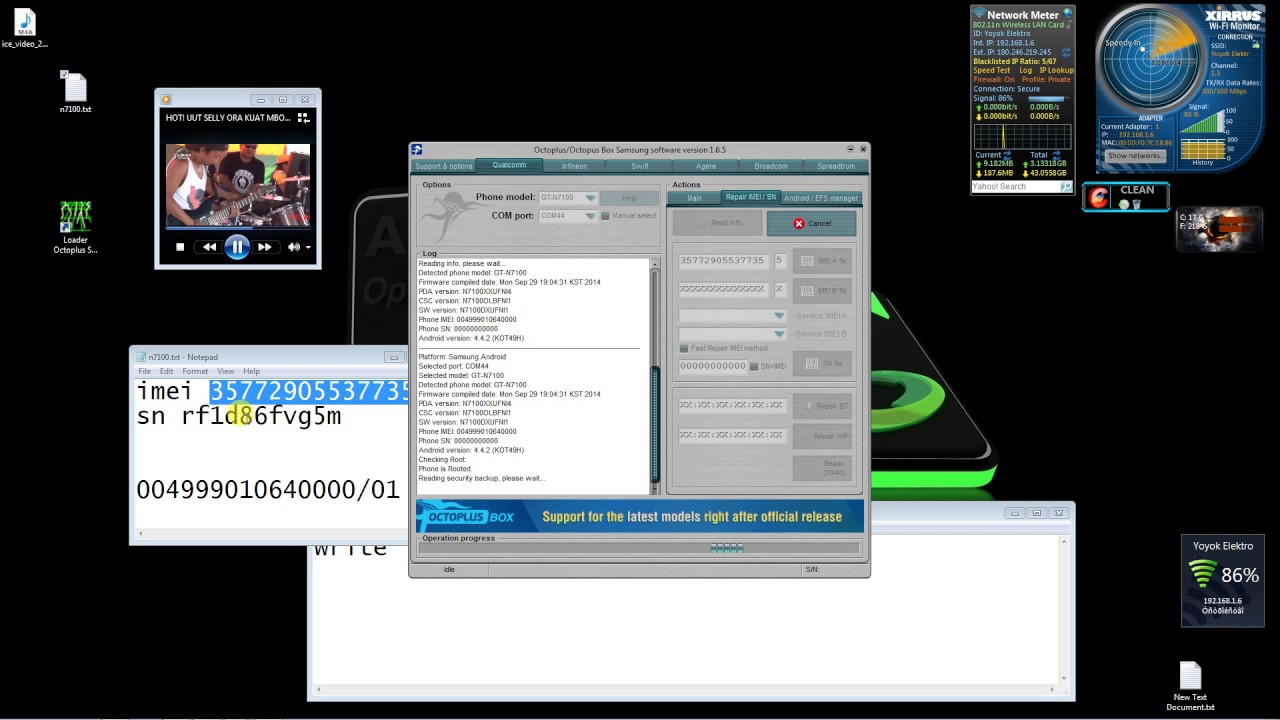
Task: Expand the COM port dropdown
Action: 590,216
